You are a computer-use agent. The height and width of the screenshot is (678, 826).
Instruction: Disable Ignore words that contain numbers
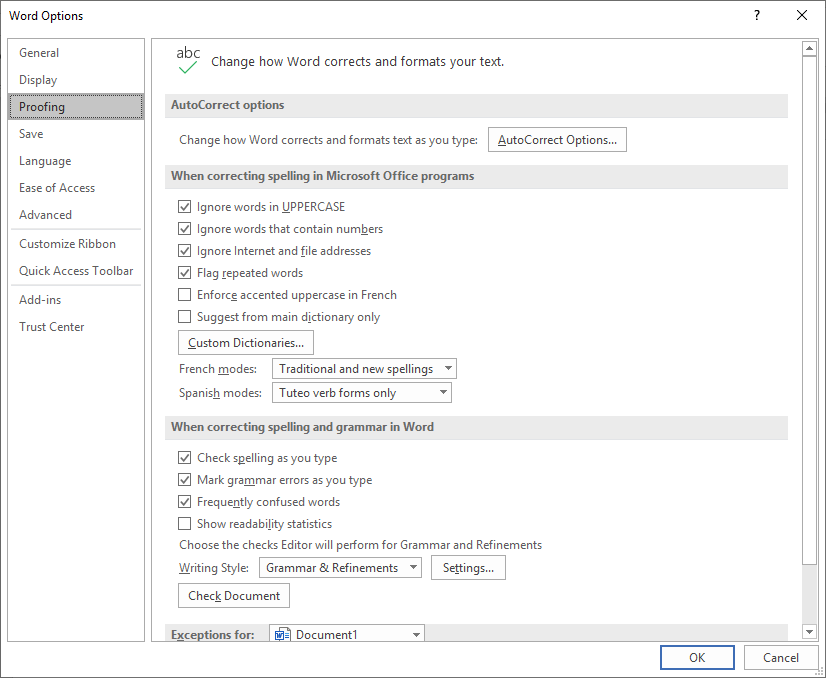[x=185, y=228]
